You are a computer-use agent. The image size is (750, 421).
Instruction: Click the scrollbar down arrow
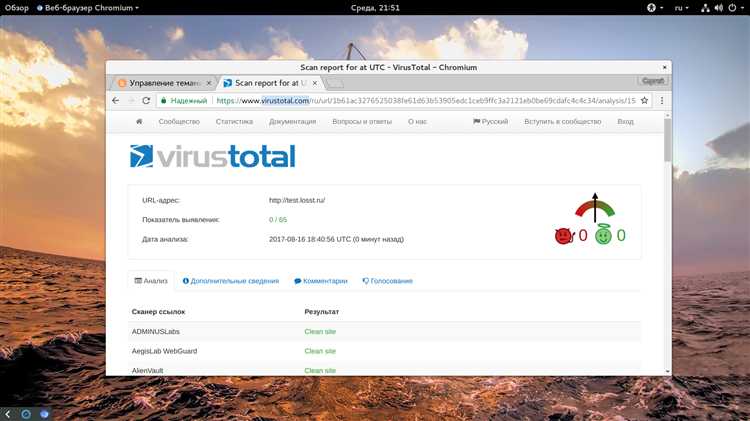pyautogui.click(x=667, y=371)
